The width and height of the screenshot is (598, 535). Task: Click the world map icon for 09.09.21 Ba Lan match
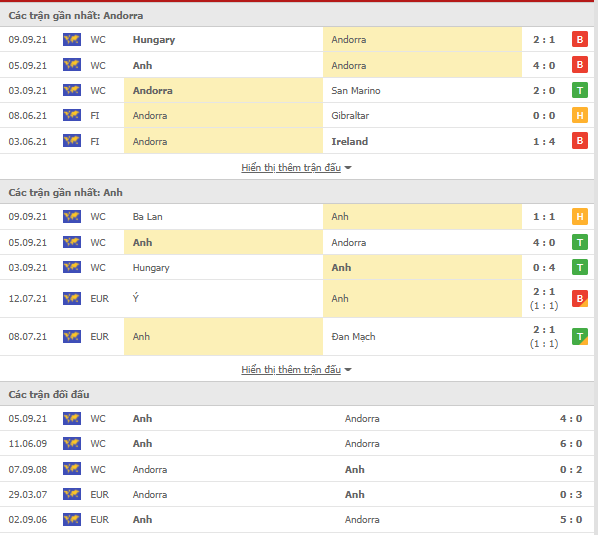[72, 216]
